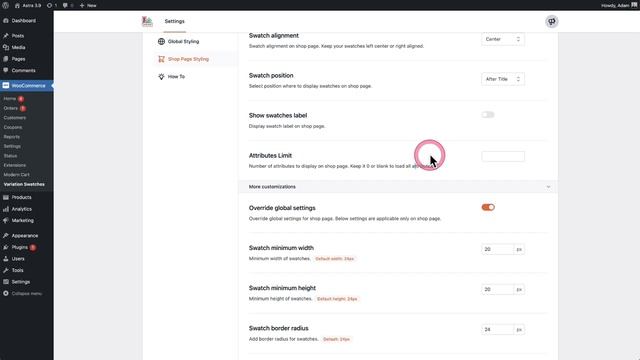Open WooCommerce Settings submenu item

click(x=12, y=146)
